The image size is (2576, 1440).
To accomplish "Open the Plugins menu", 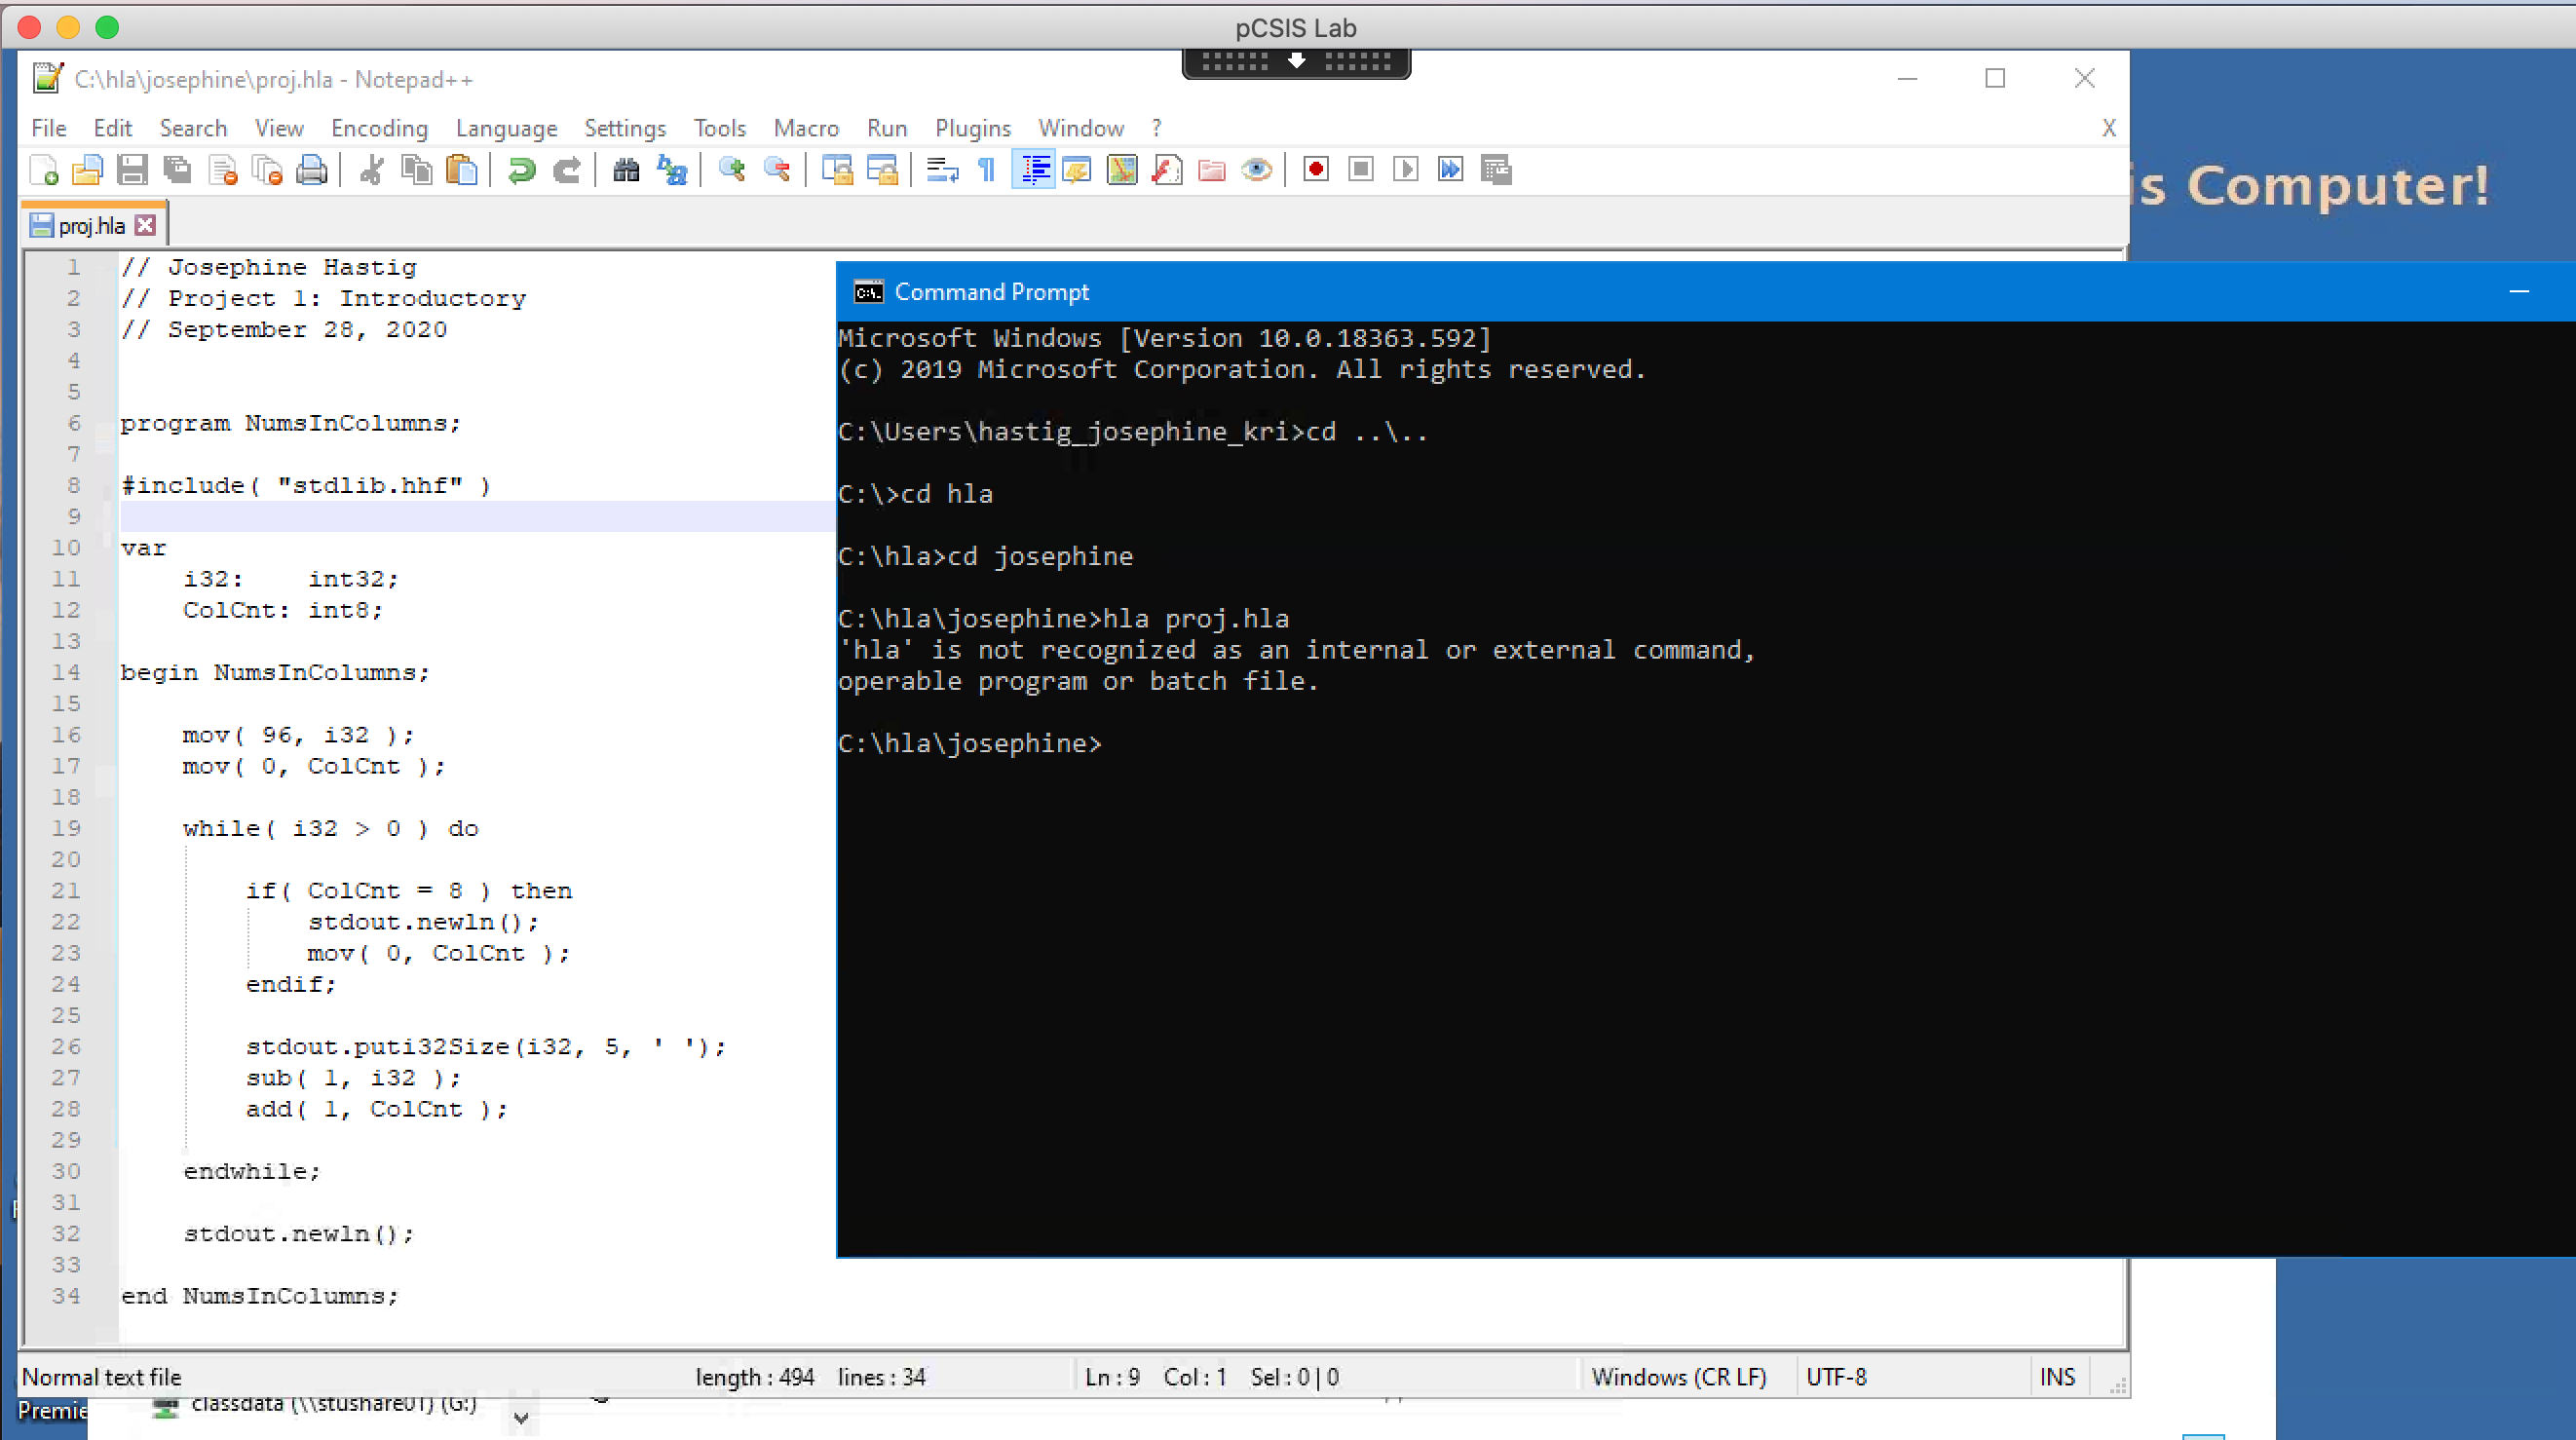I will (x=972, y=128).
